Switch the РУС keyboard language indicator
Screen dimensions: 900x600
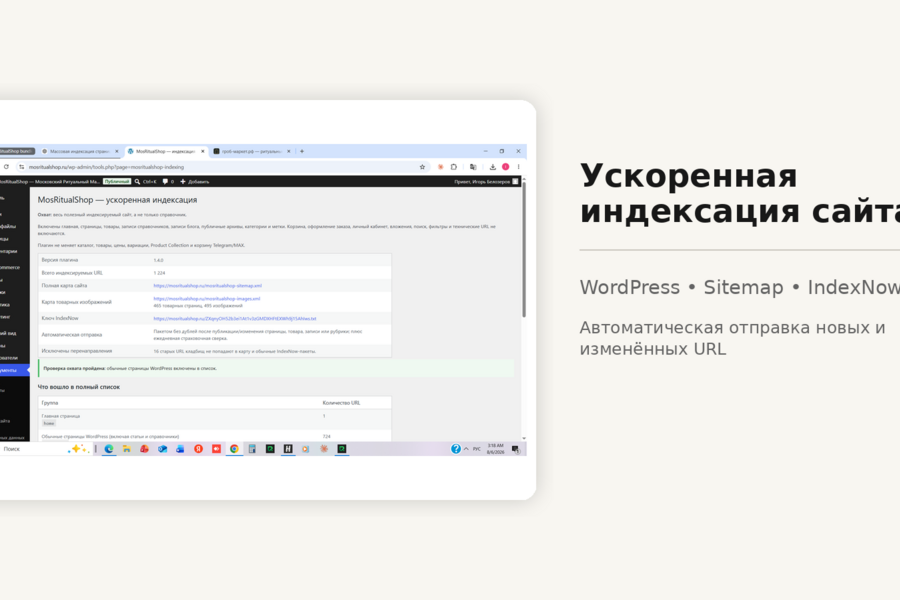476,449
